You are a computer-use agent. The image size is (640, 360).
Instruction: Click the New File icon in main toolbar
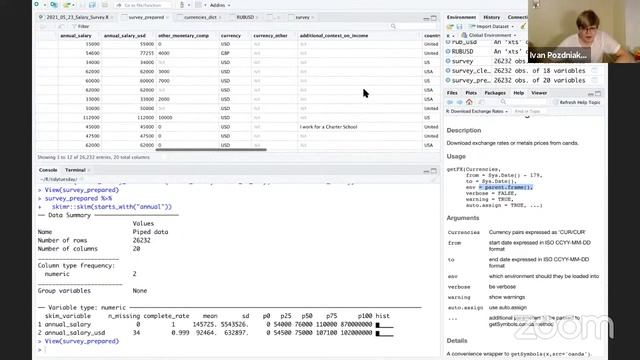point(37,4)
